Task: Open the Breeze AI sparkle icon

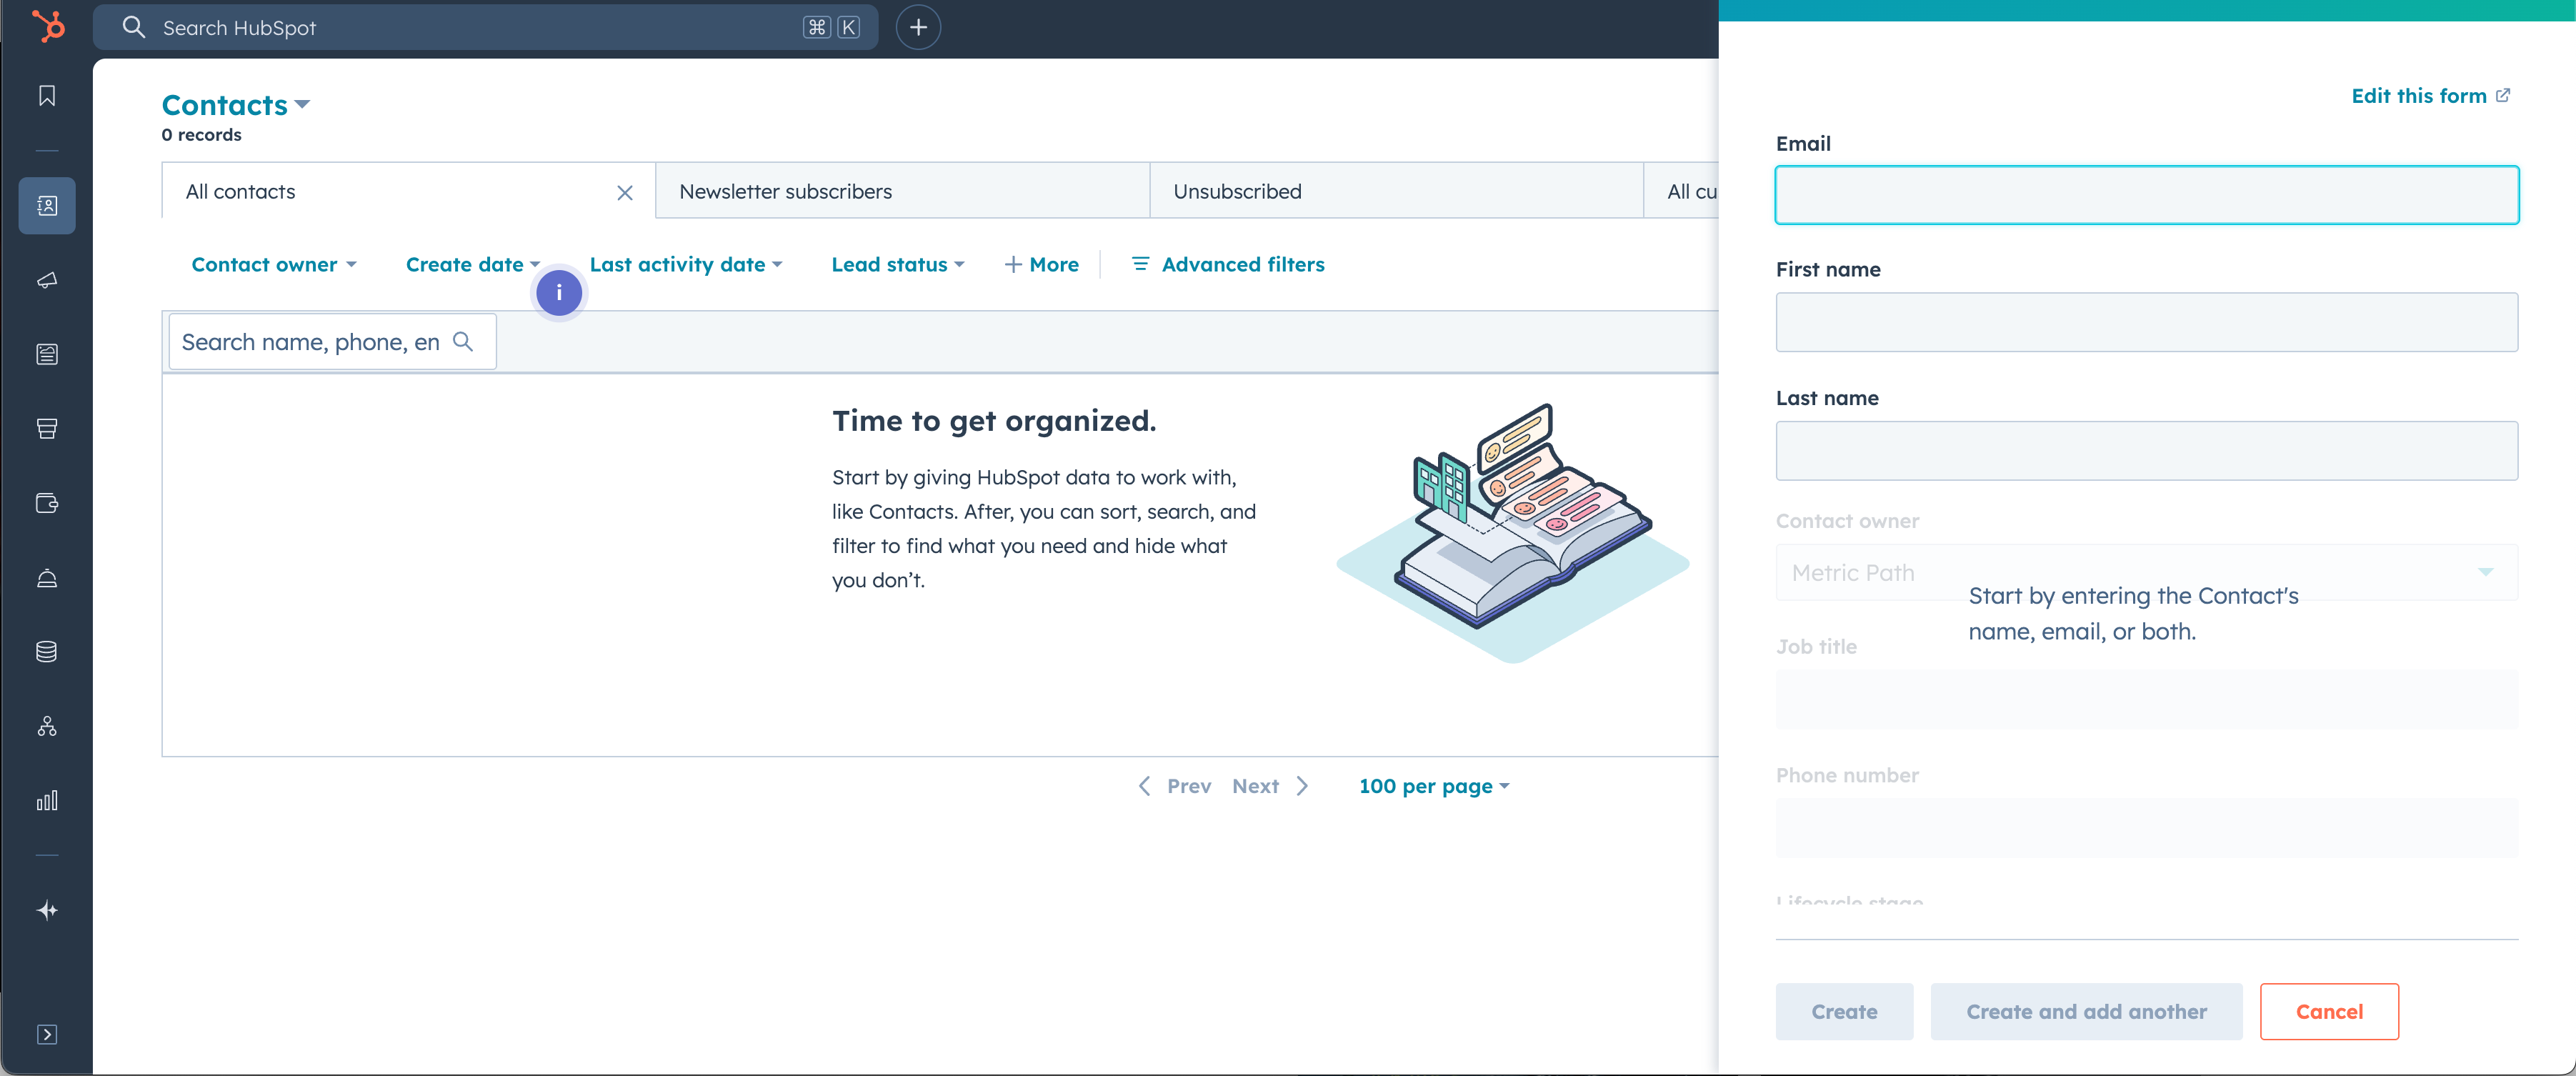Action: coord(47,910)
